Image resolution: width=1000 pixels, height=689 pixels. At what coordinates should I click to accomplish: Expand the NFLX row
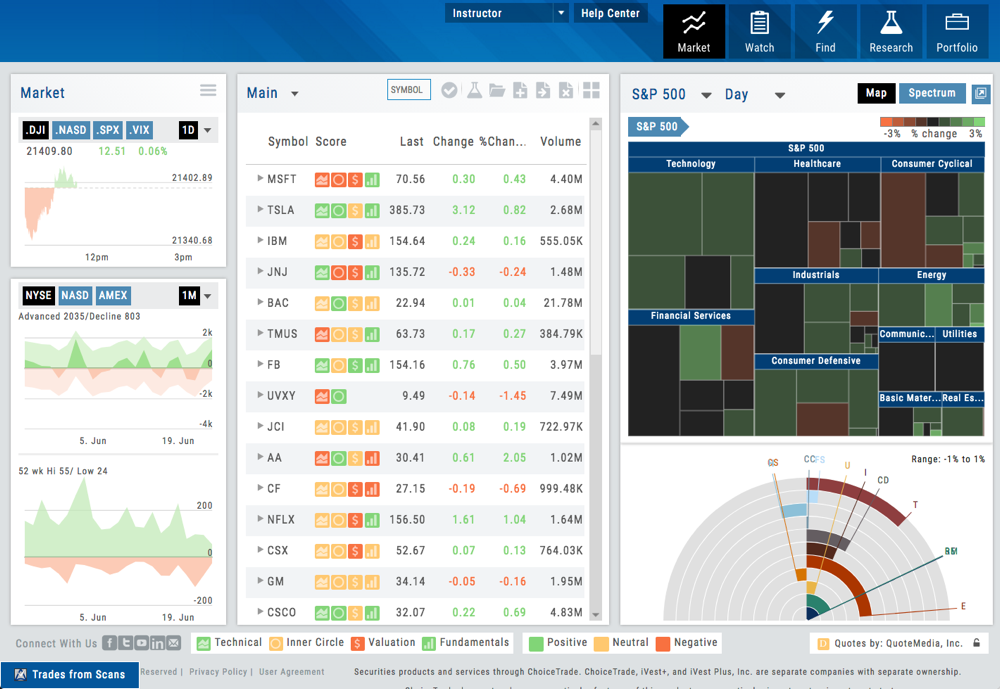[260, 519]
